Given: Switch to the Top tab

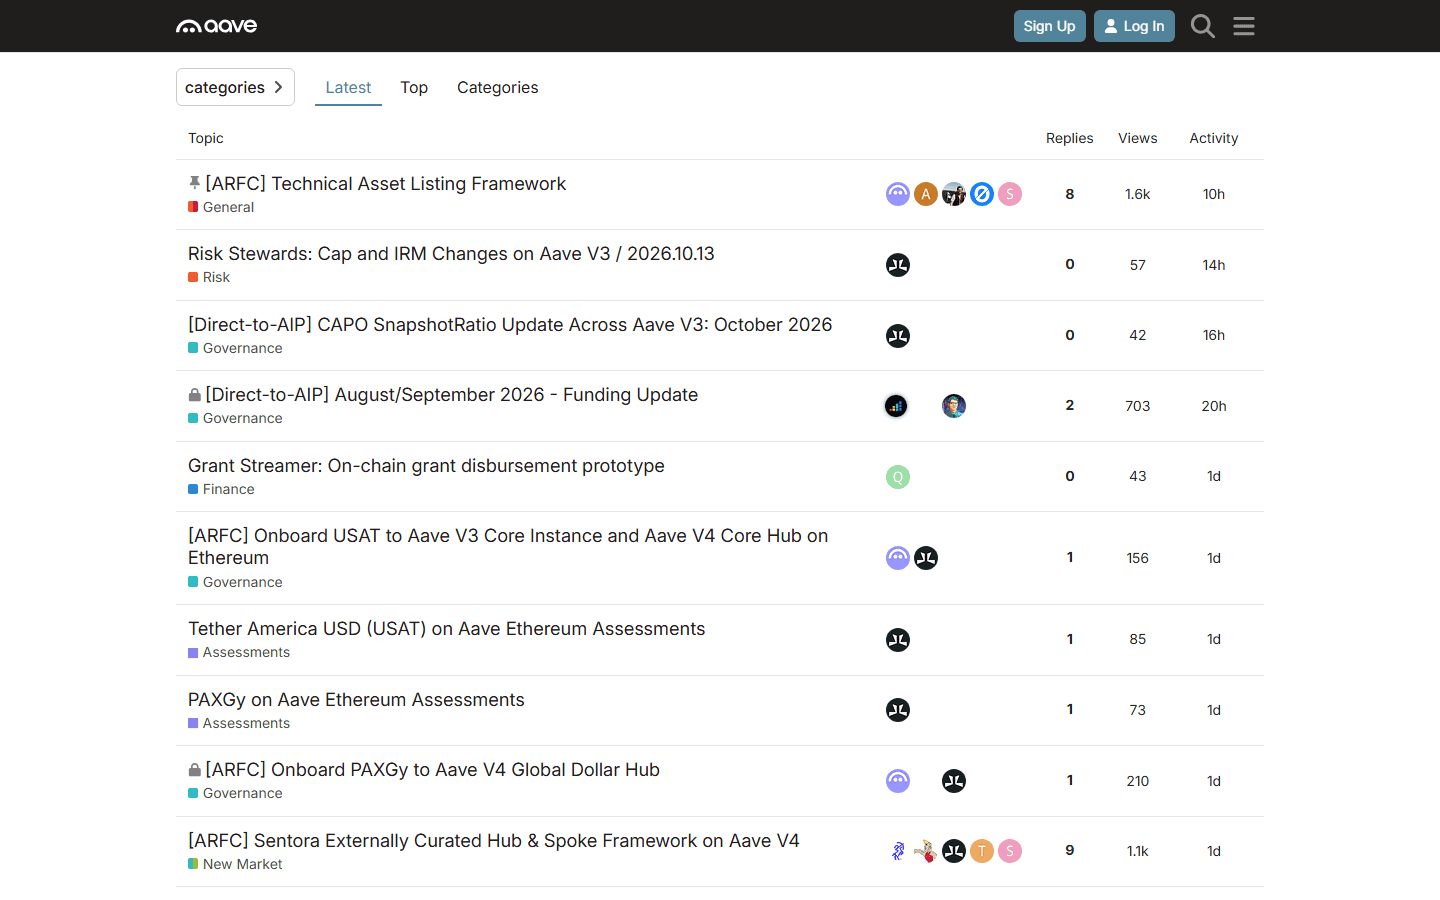Looking at the screenshot, I should pos(414,87).
